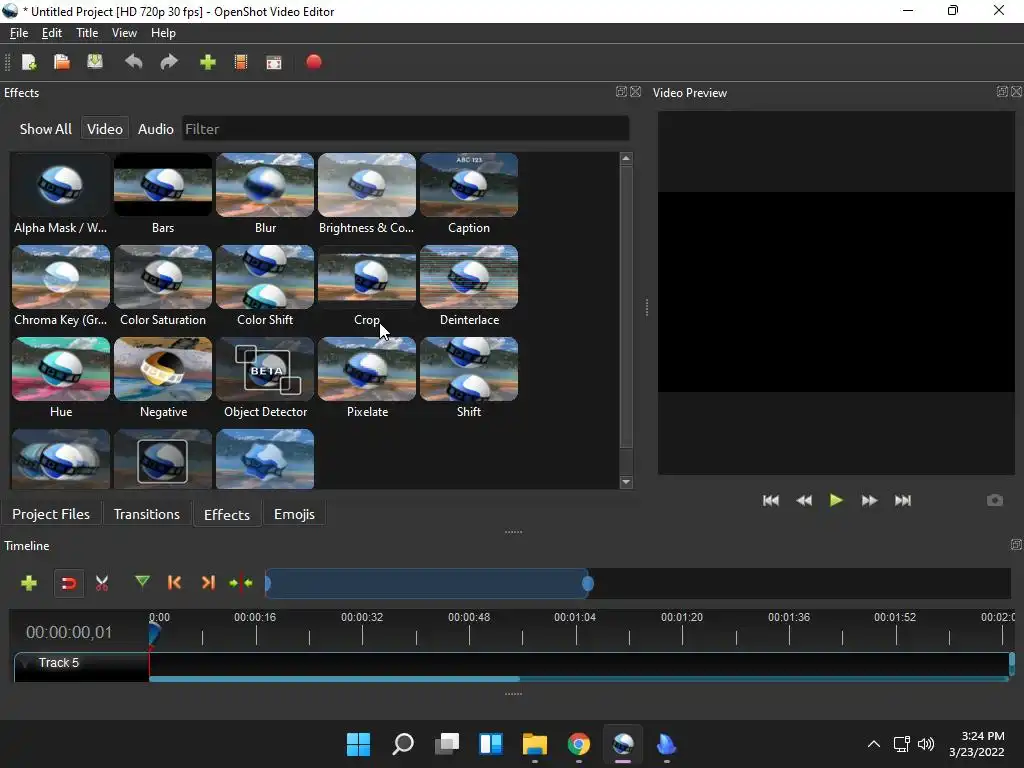Close the Effects panel
1024x768 pixels.
tap(635, 91)
